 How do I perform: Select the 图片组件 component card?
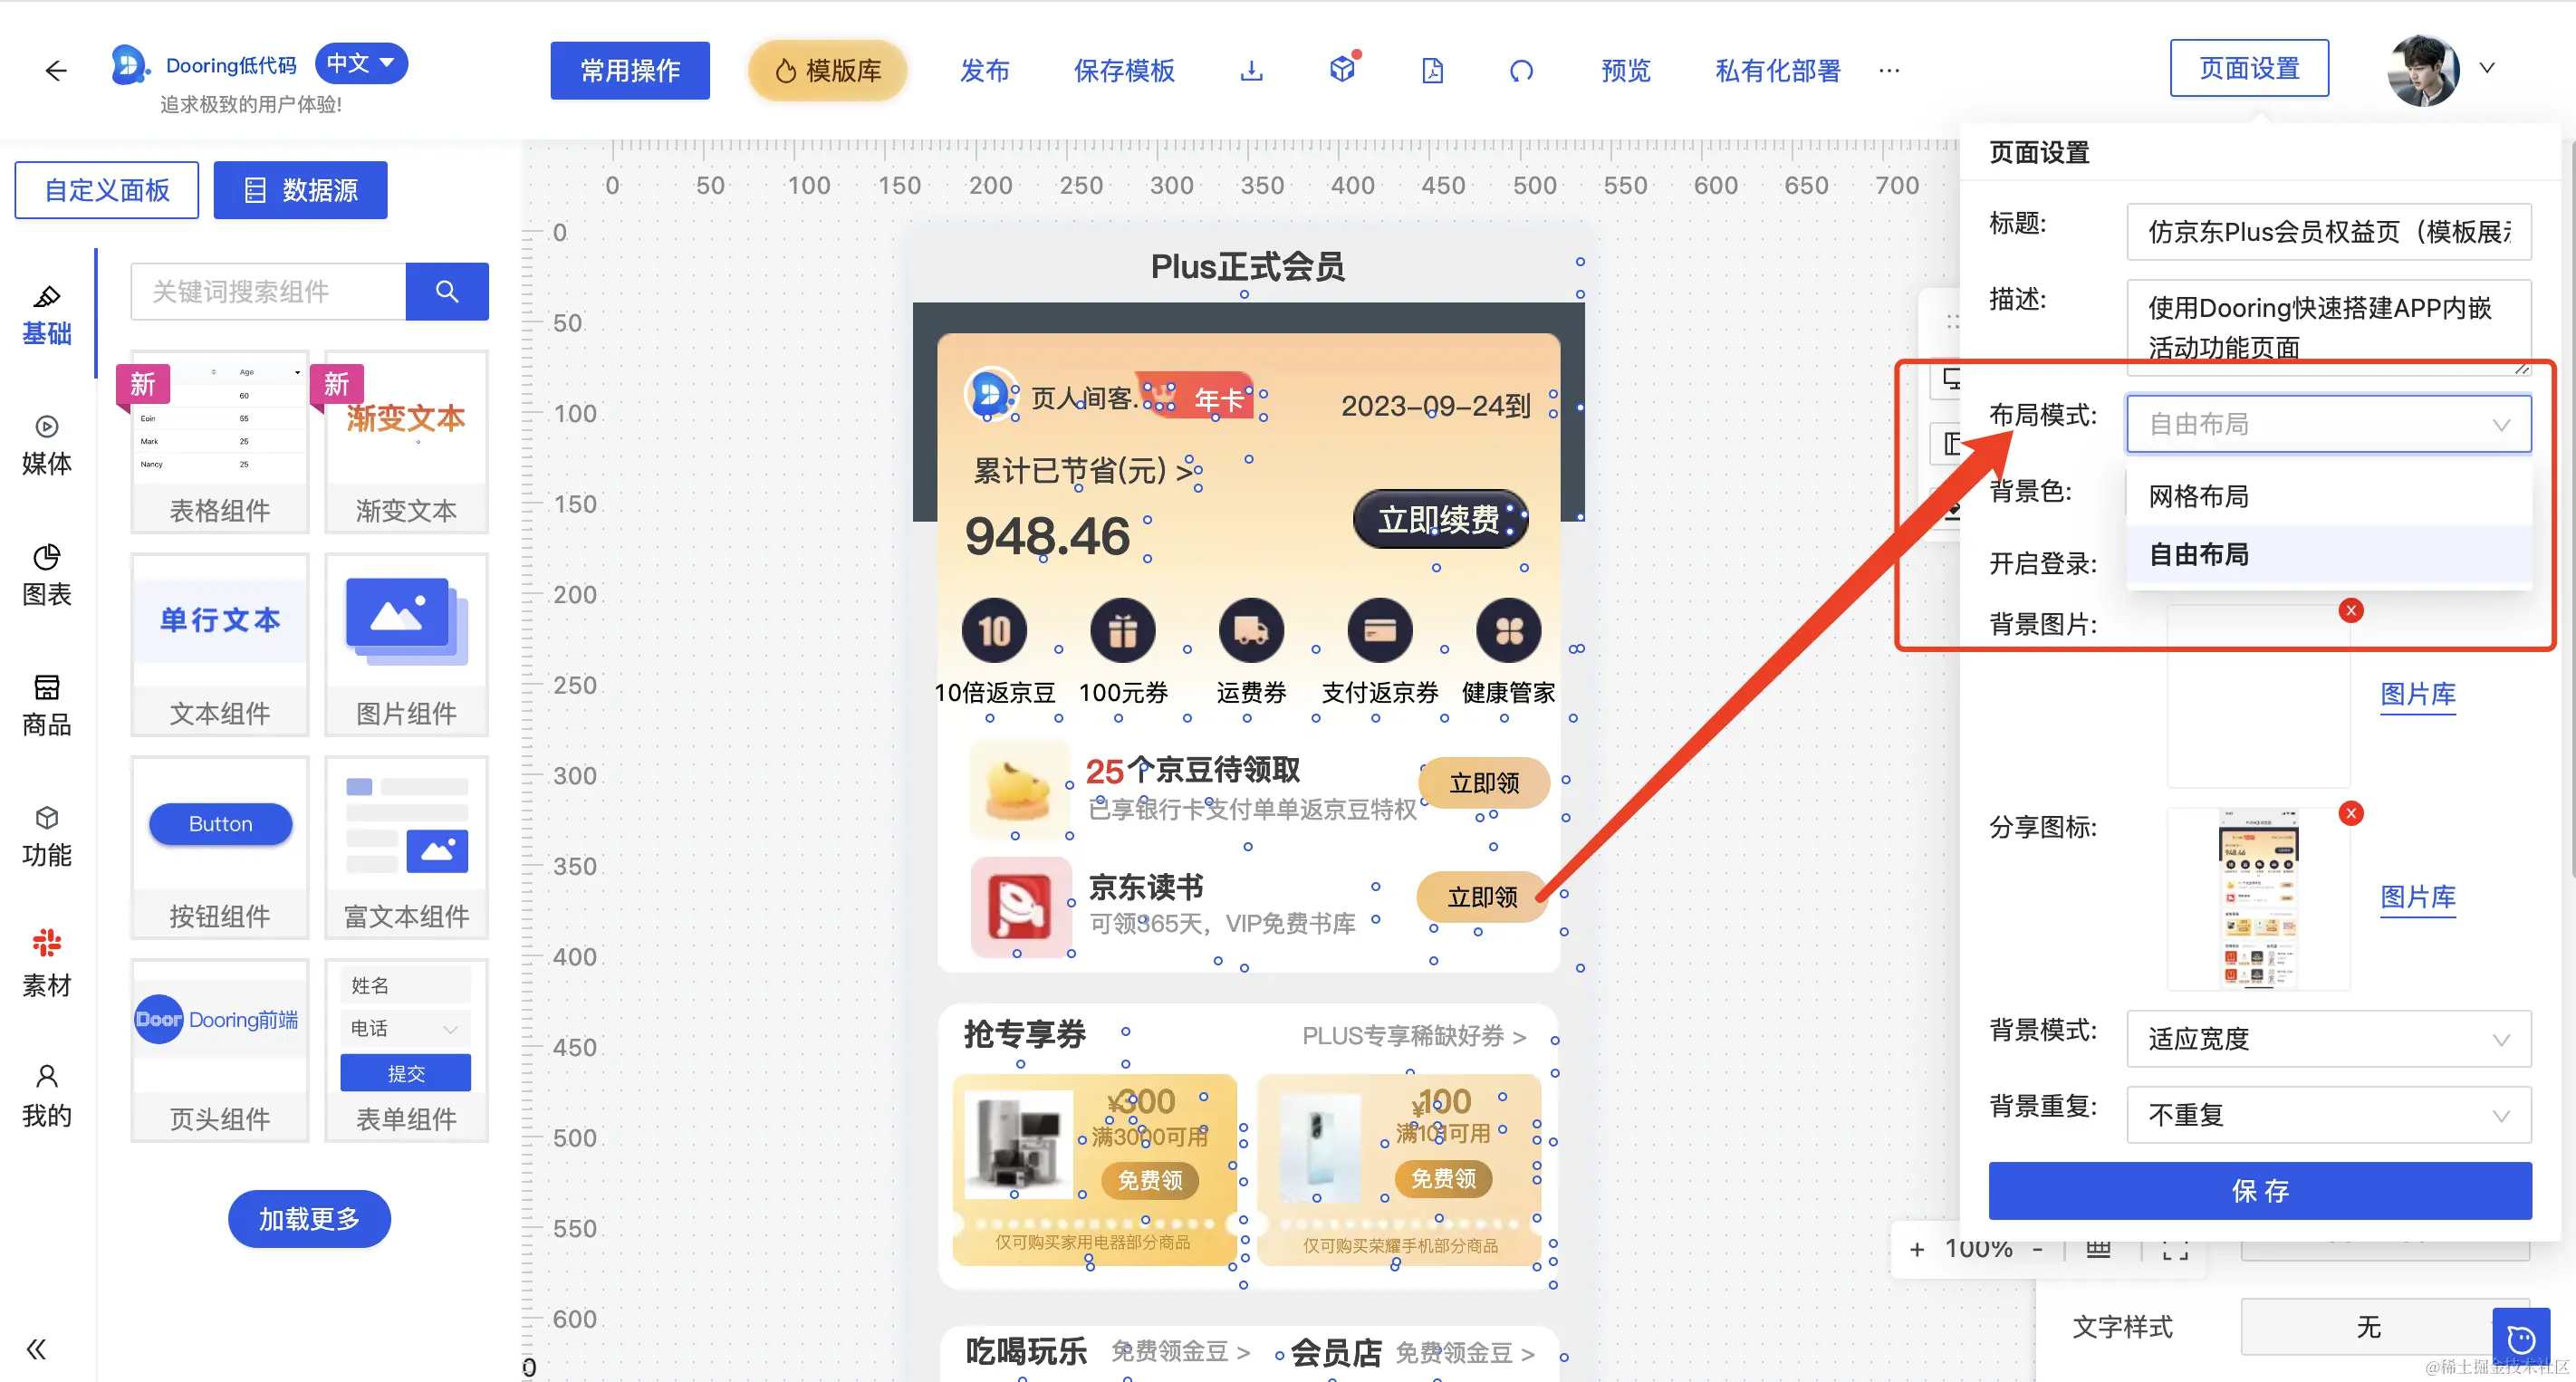click(x=406, y=644)
